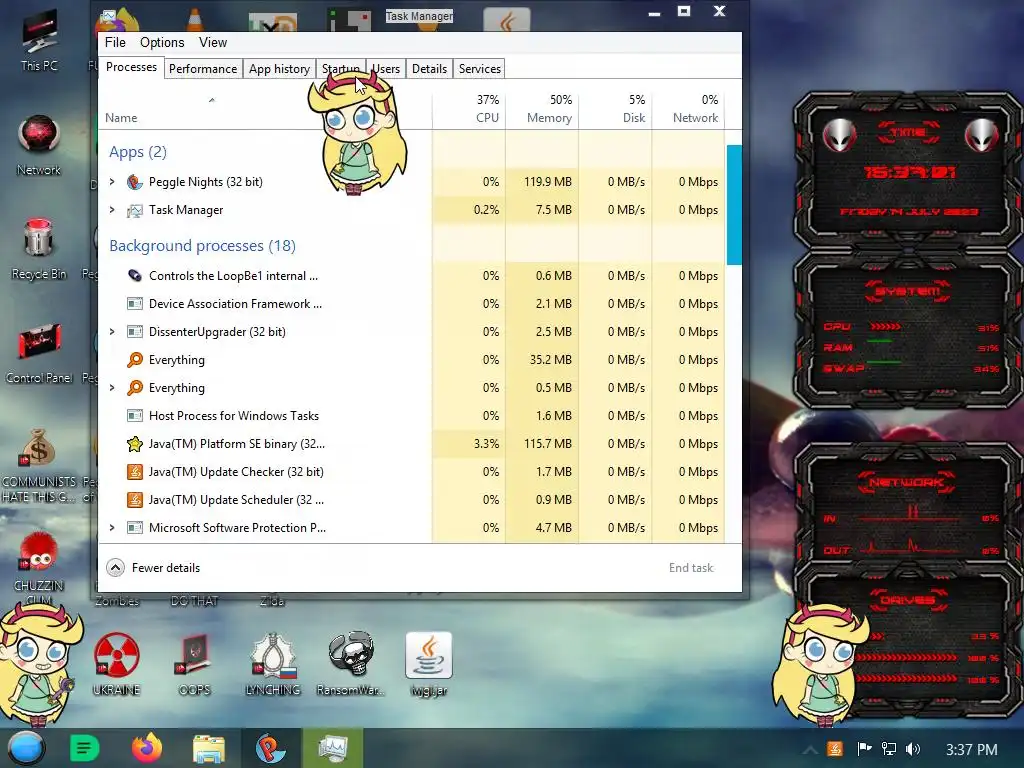The height and width of the screenshot is (768, 1024).
Task: Open the File menu
Action: point(116,42)
